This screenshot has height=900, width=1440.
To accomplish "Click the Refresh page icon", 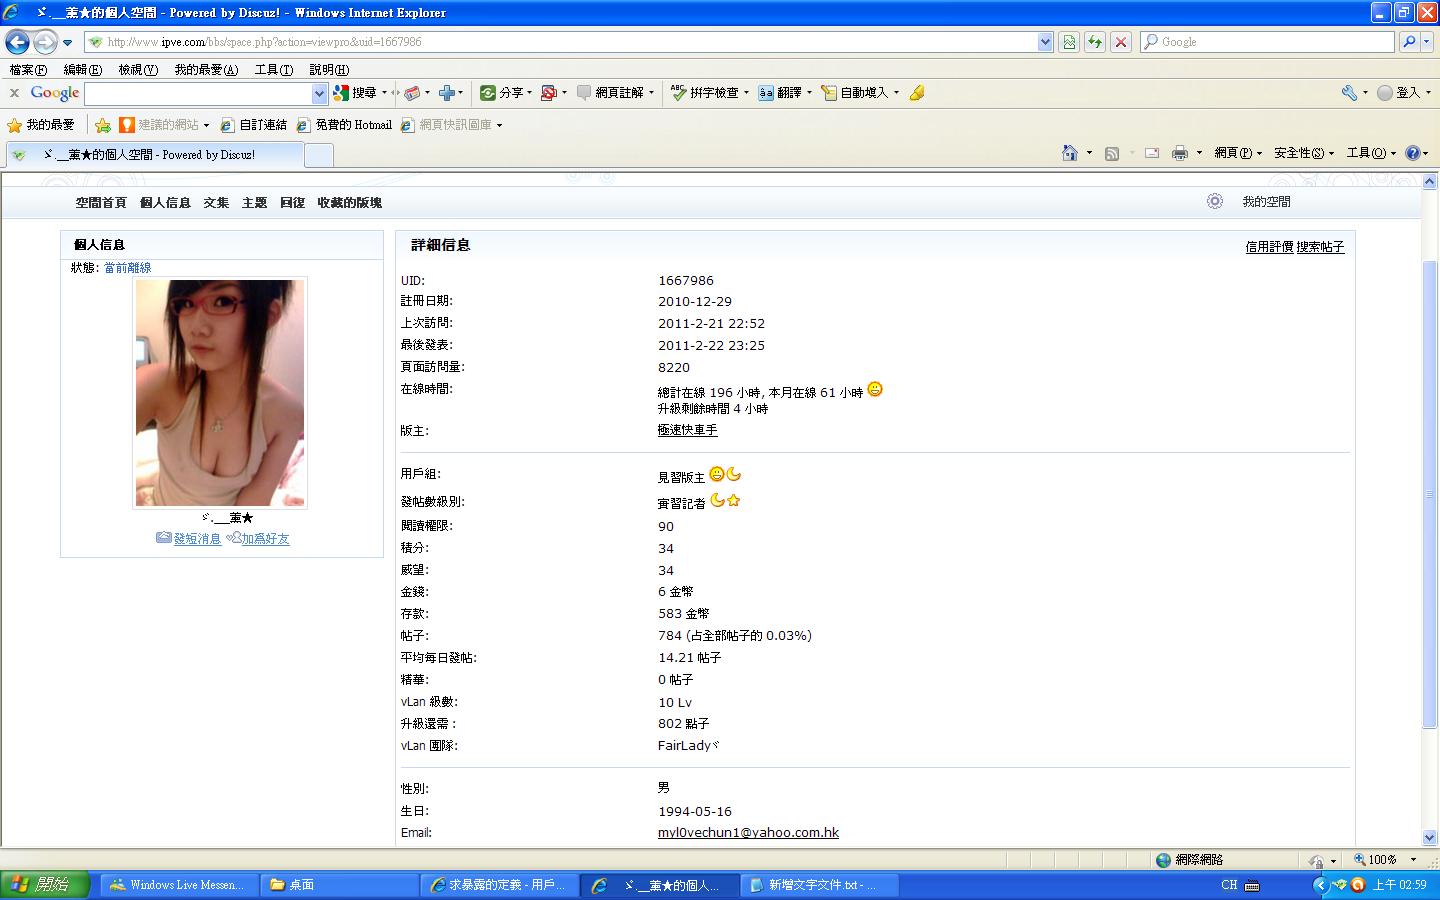I will click(1095, 42).
